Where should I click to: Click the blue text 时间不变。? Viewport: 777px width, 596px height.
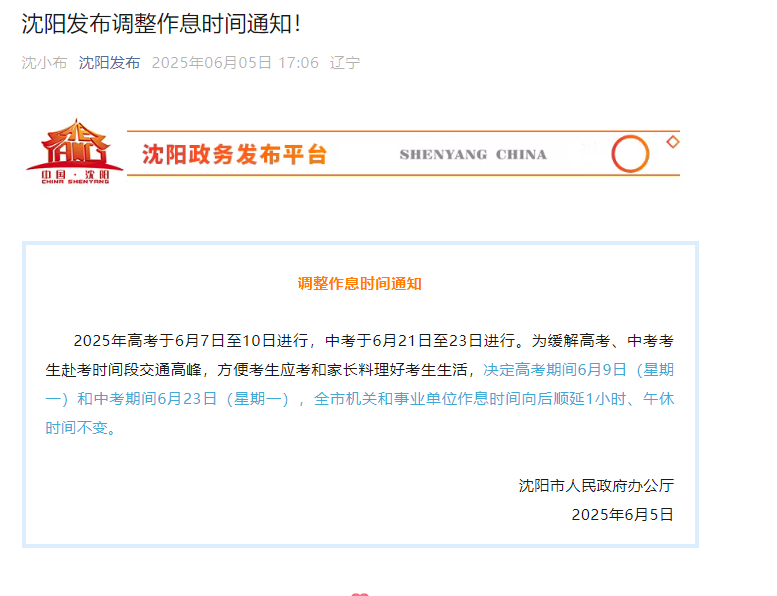click(81, 428)
